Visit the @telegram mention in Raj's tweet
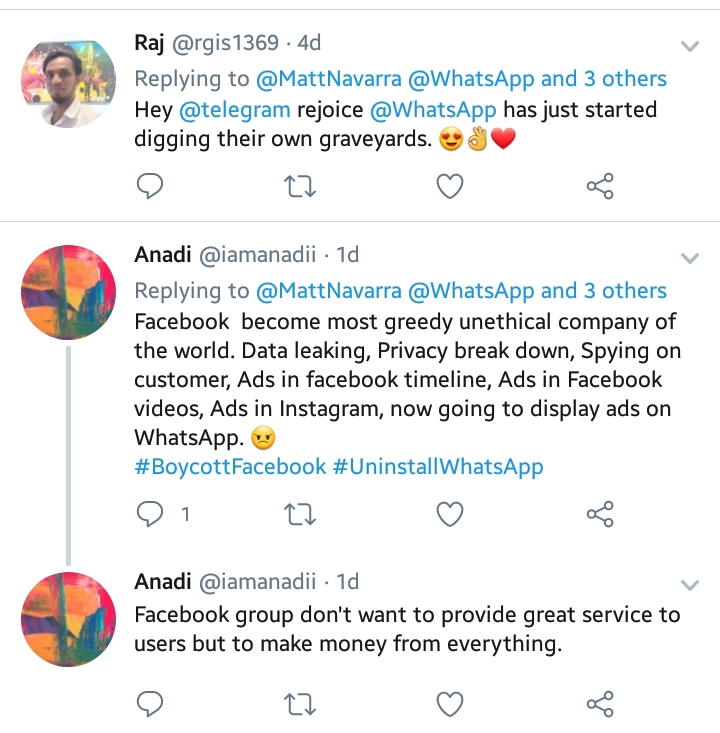Viewport: 720px width, 733px height. pyautogui.click(x=234, y=110)
